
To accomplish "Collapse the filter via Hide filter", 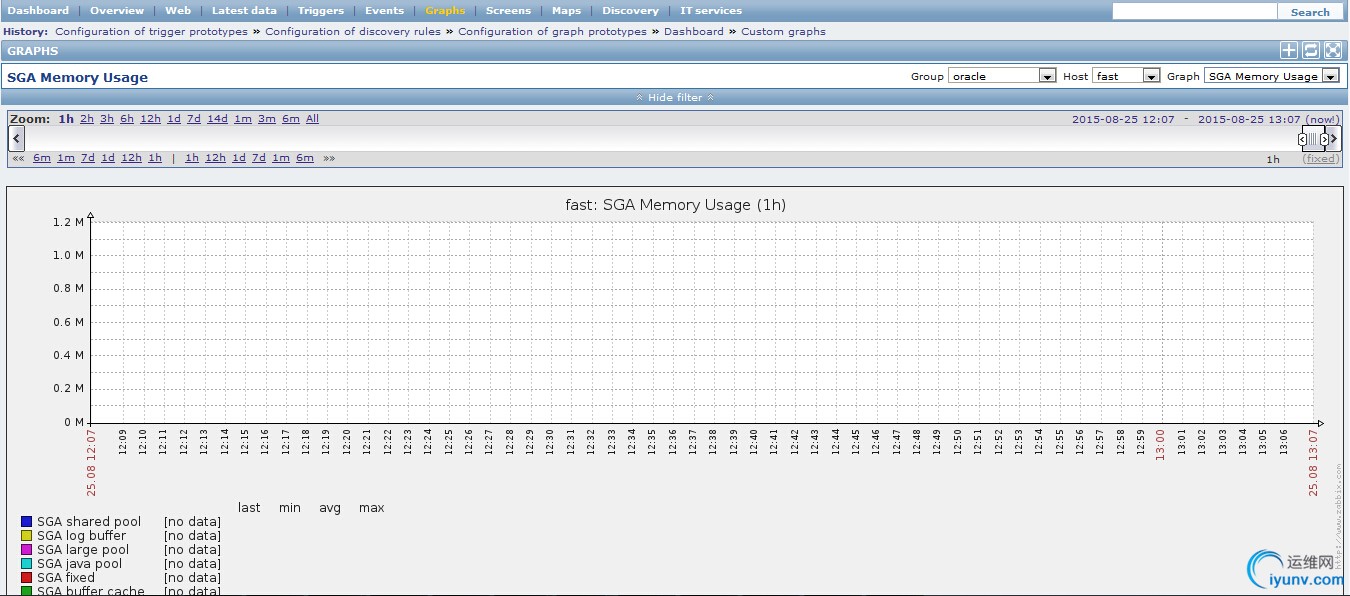I will pos(675,97).
